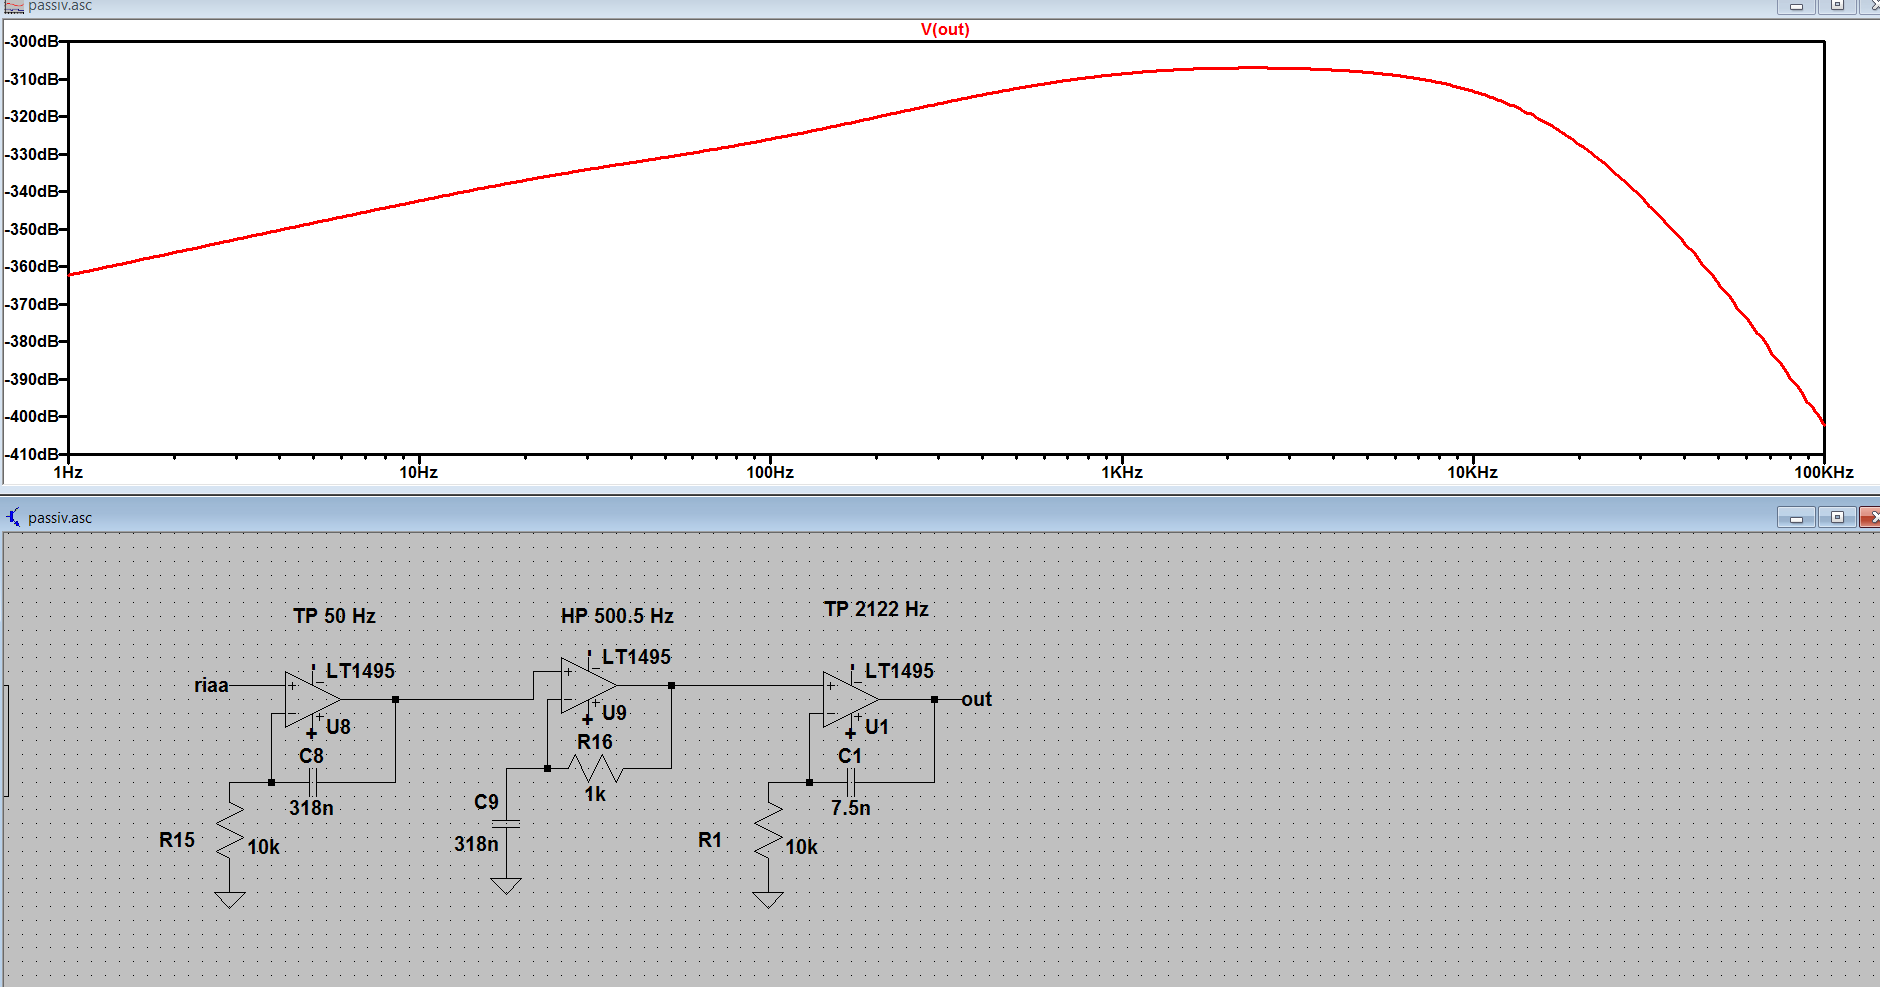Viewport: 1880px width, 987px height.
Task: Click the LT1495 model name of U9
Action: coord(637,657)
